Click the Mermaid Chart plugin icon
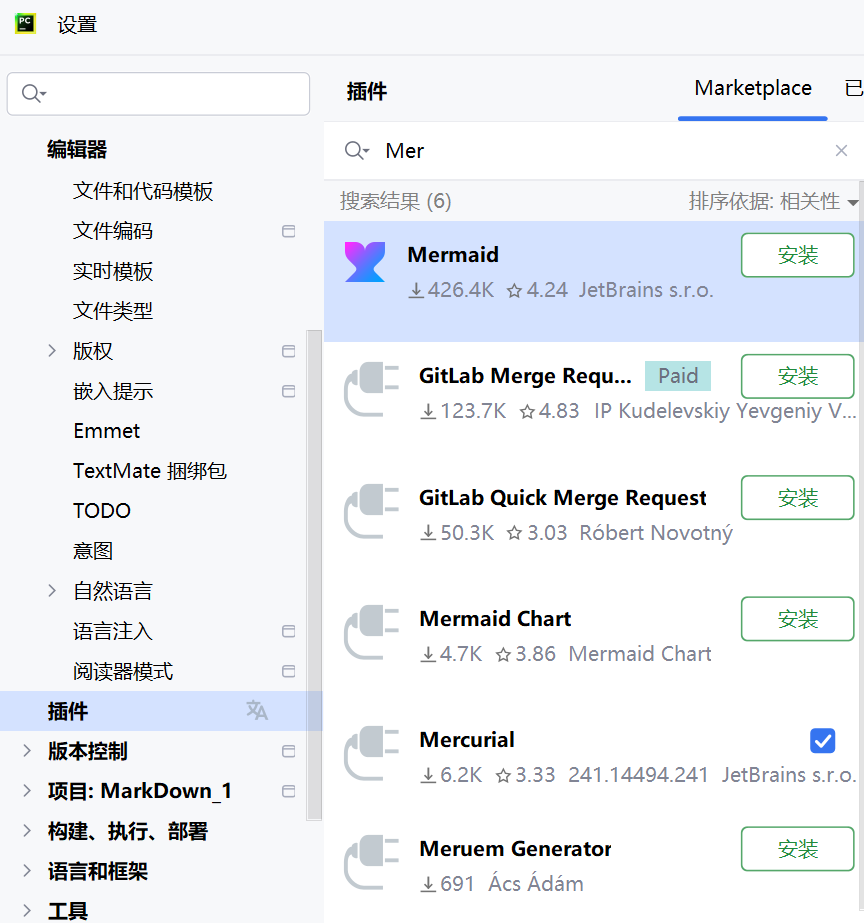 (x=371, y=632)
